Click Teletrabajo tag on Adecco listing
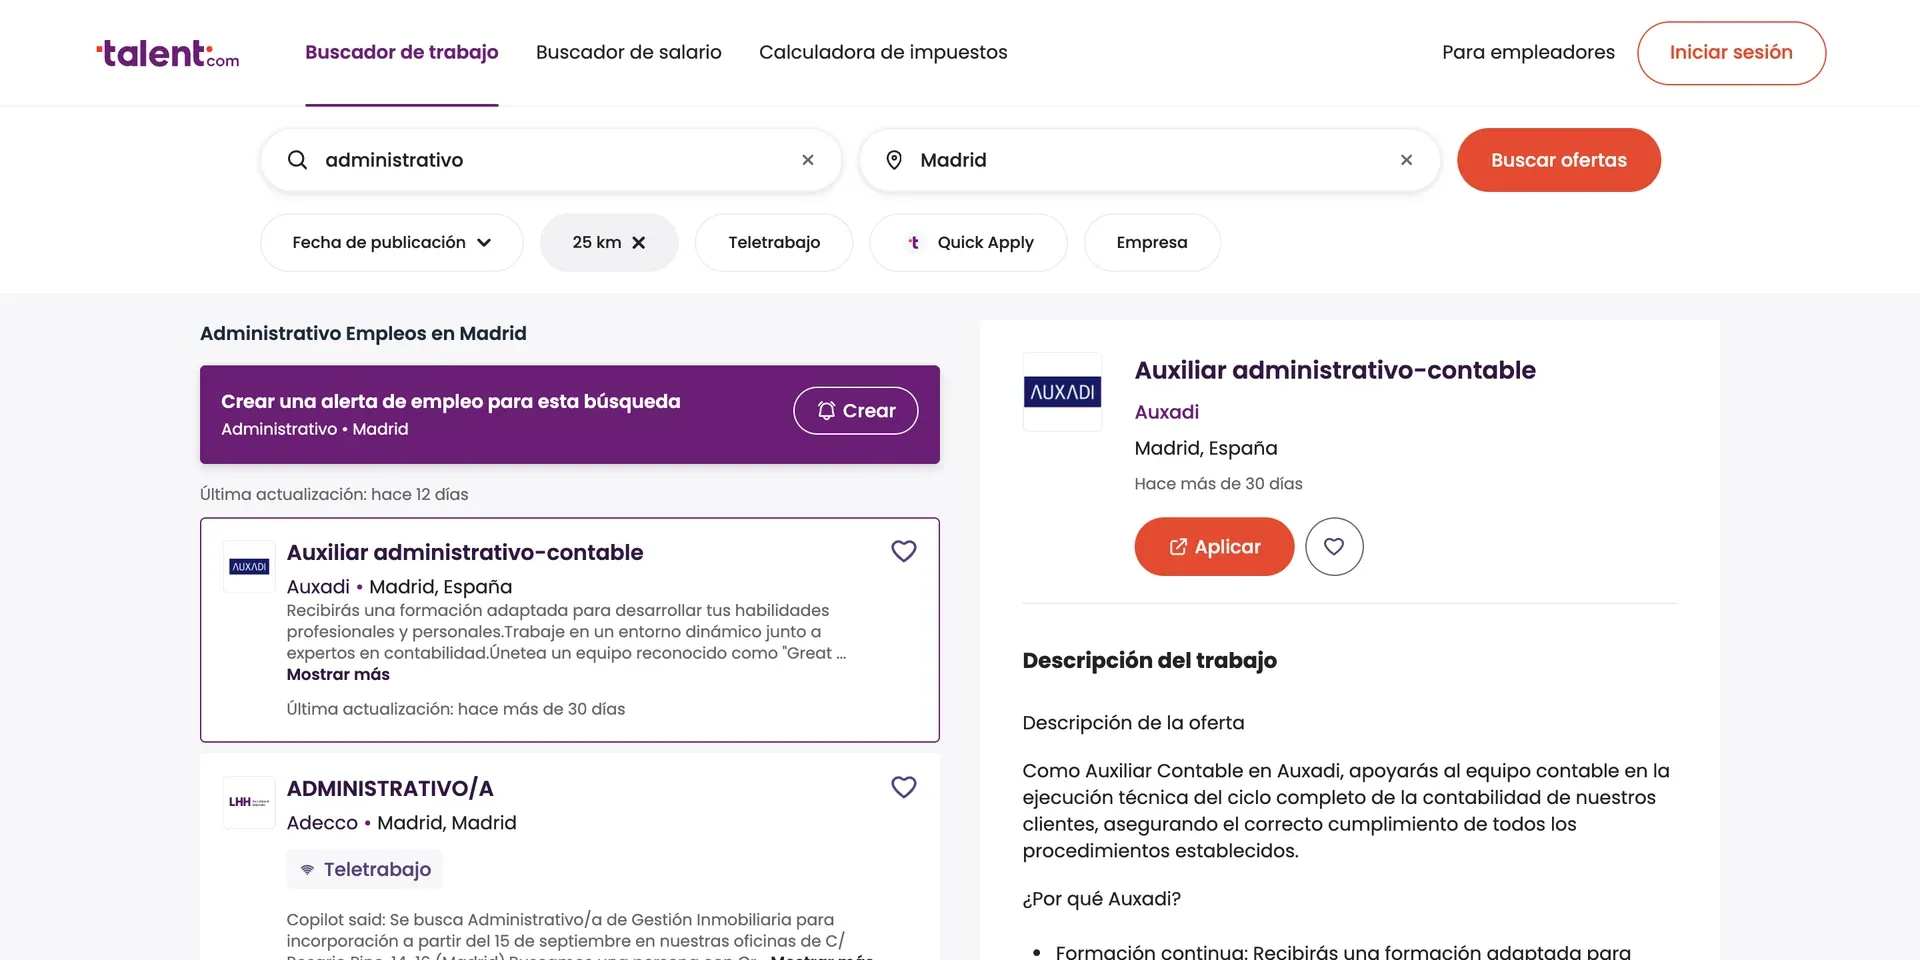Image resolution: width=1920 pixels, height=960 pixels. [365, 870]
